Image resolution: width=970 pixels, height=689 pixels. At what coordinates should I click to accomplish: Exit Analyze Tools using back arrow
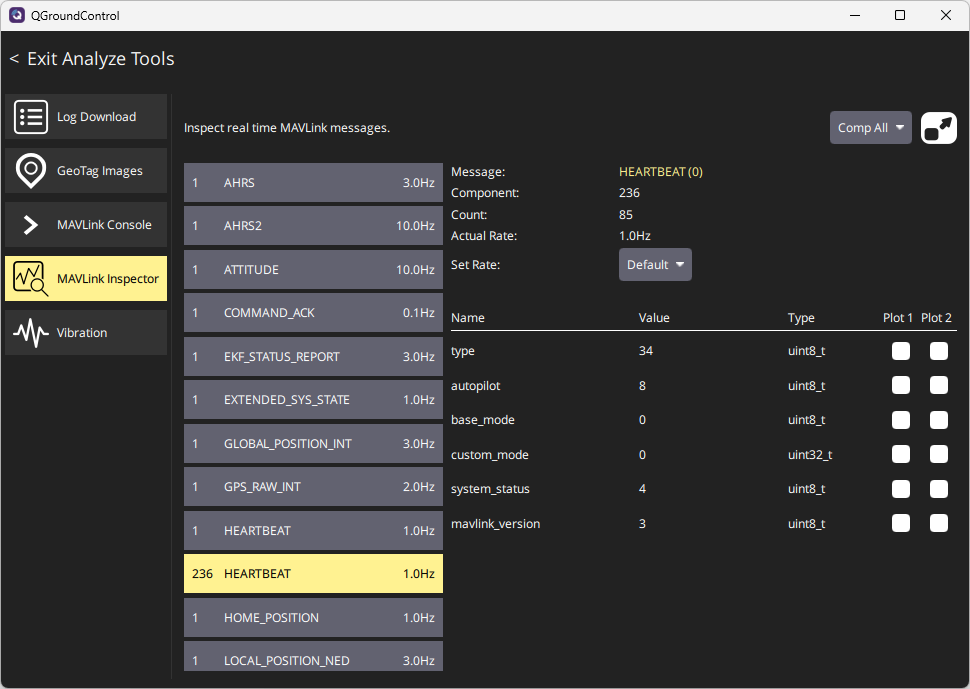tap(15, 59)
